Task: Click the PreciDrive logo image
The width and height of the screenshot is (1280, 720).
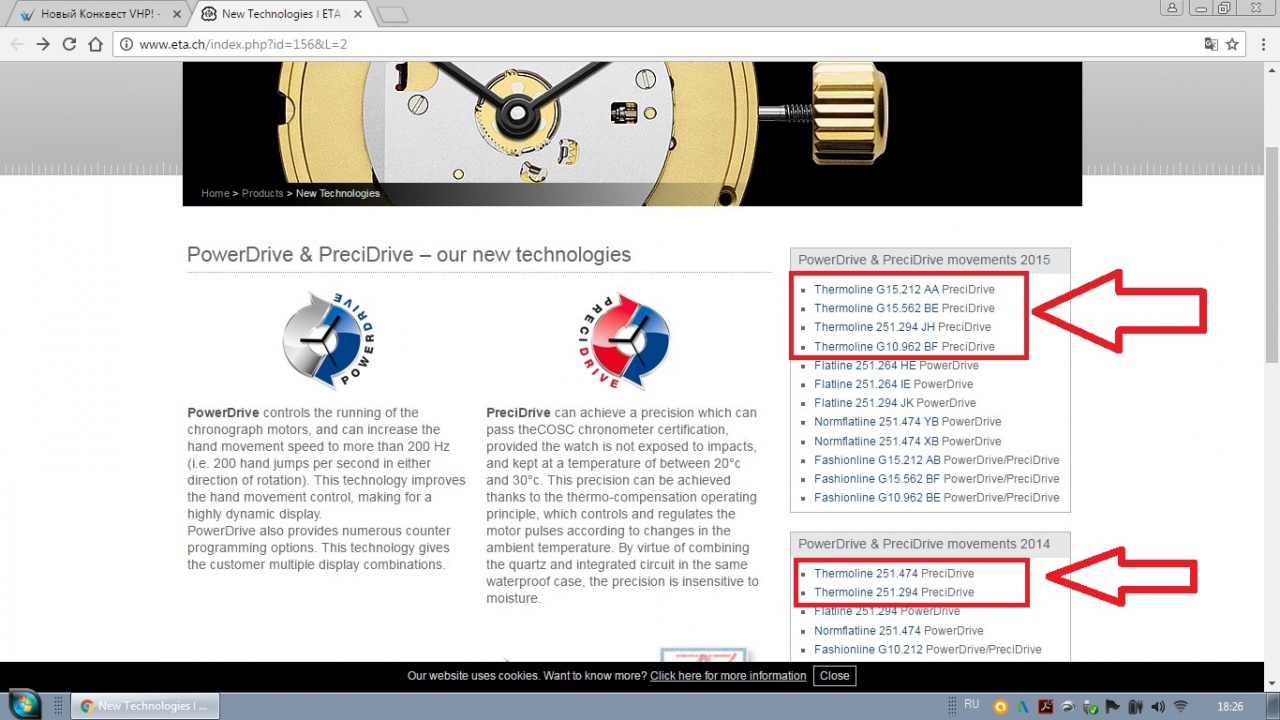Action: click(623, 341)
